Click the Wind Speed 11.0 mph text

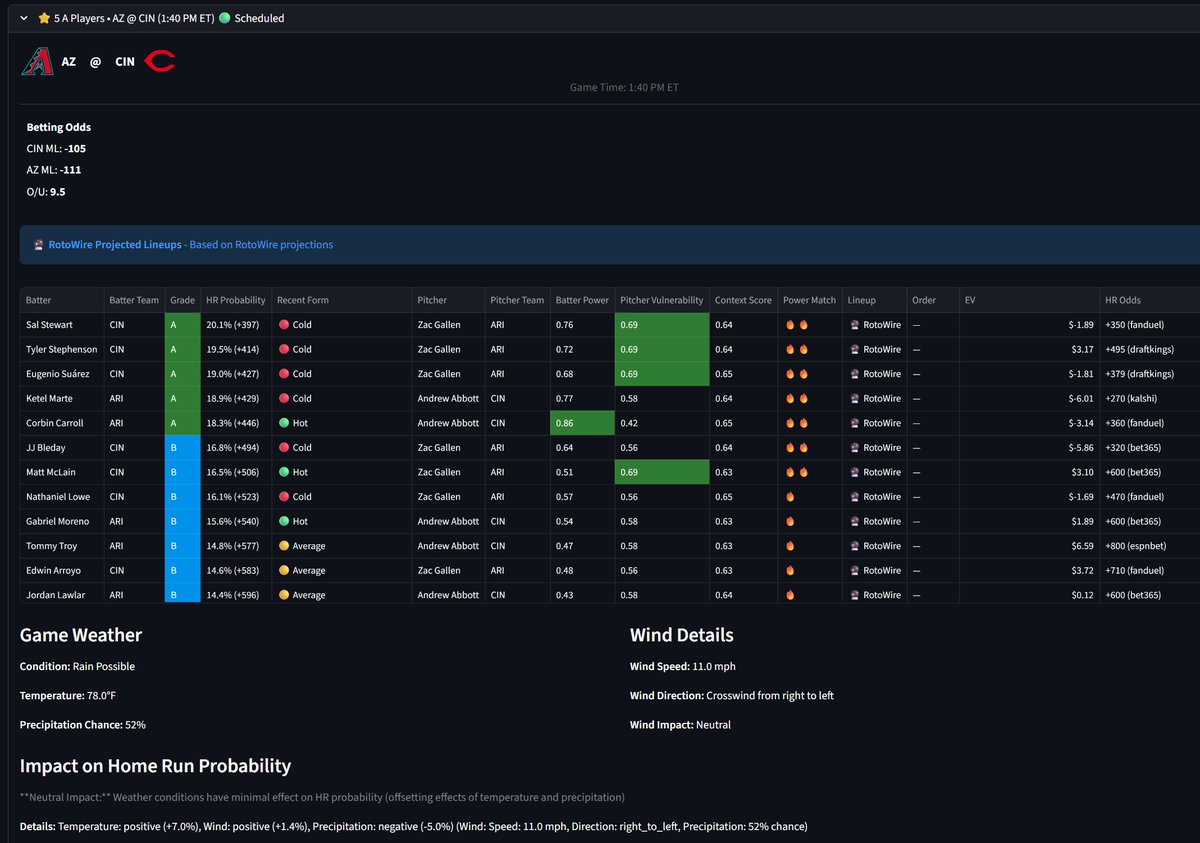tap(683, 667)
